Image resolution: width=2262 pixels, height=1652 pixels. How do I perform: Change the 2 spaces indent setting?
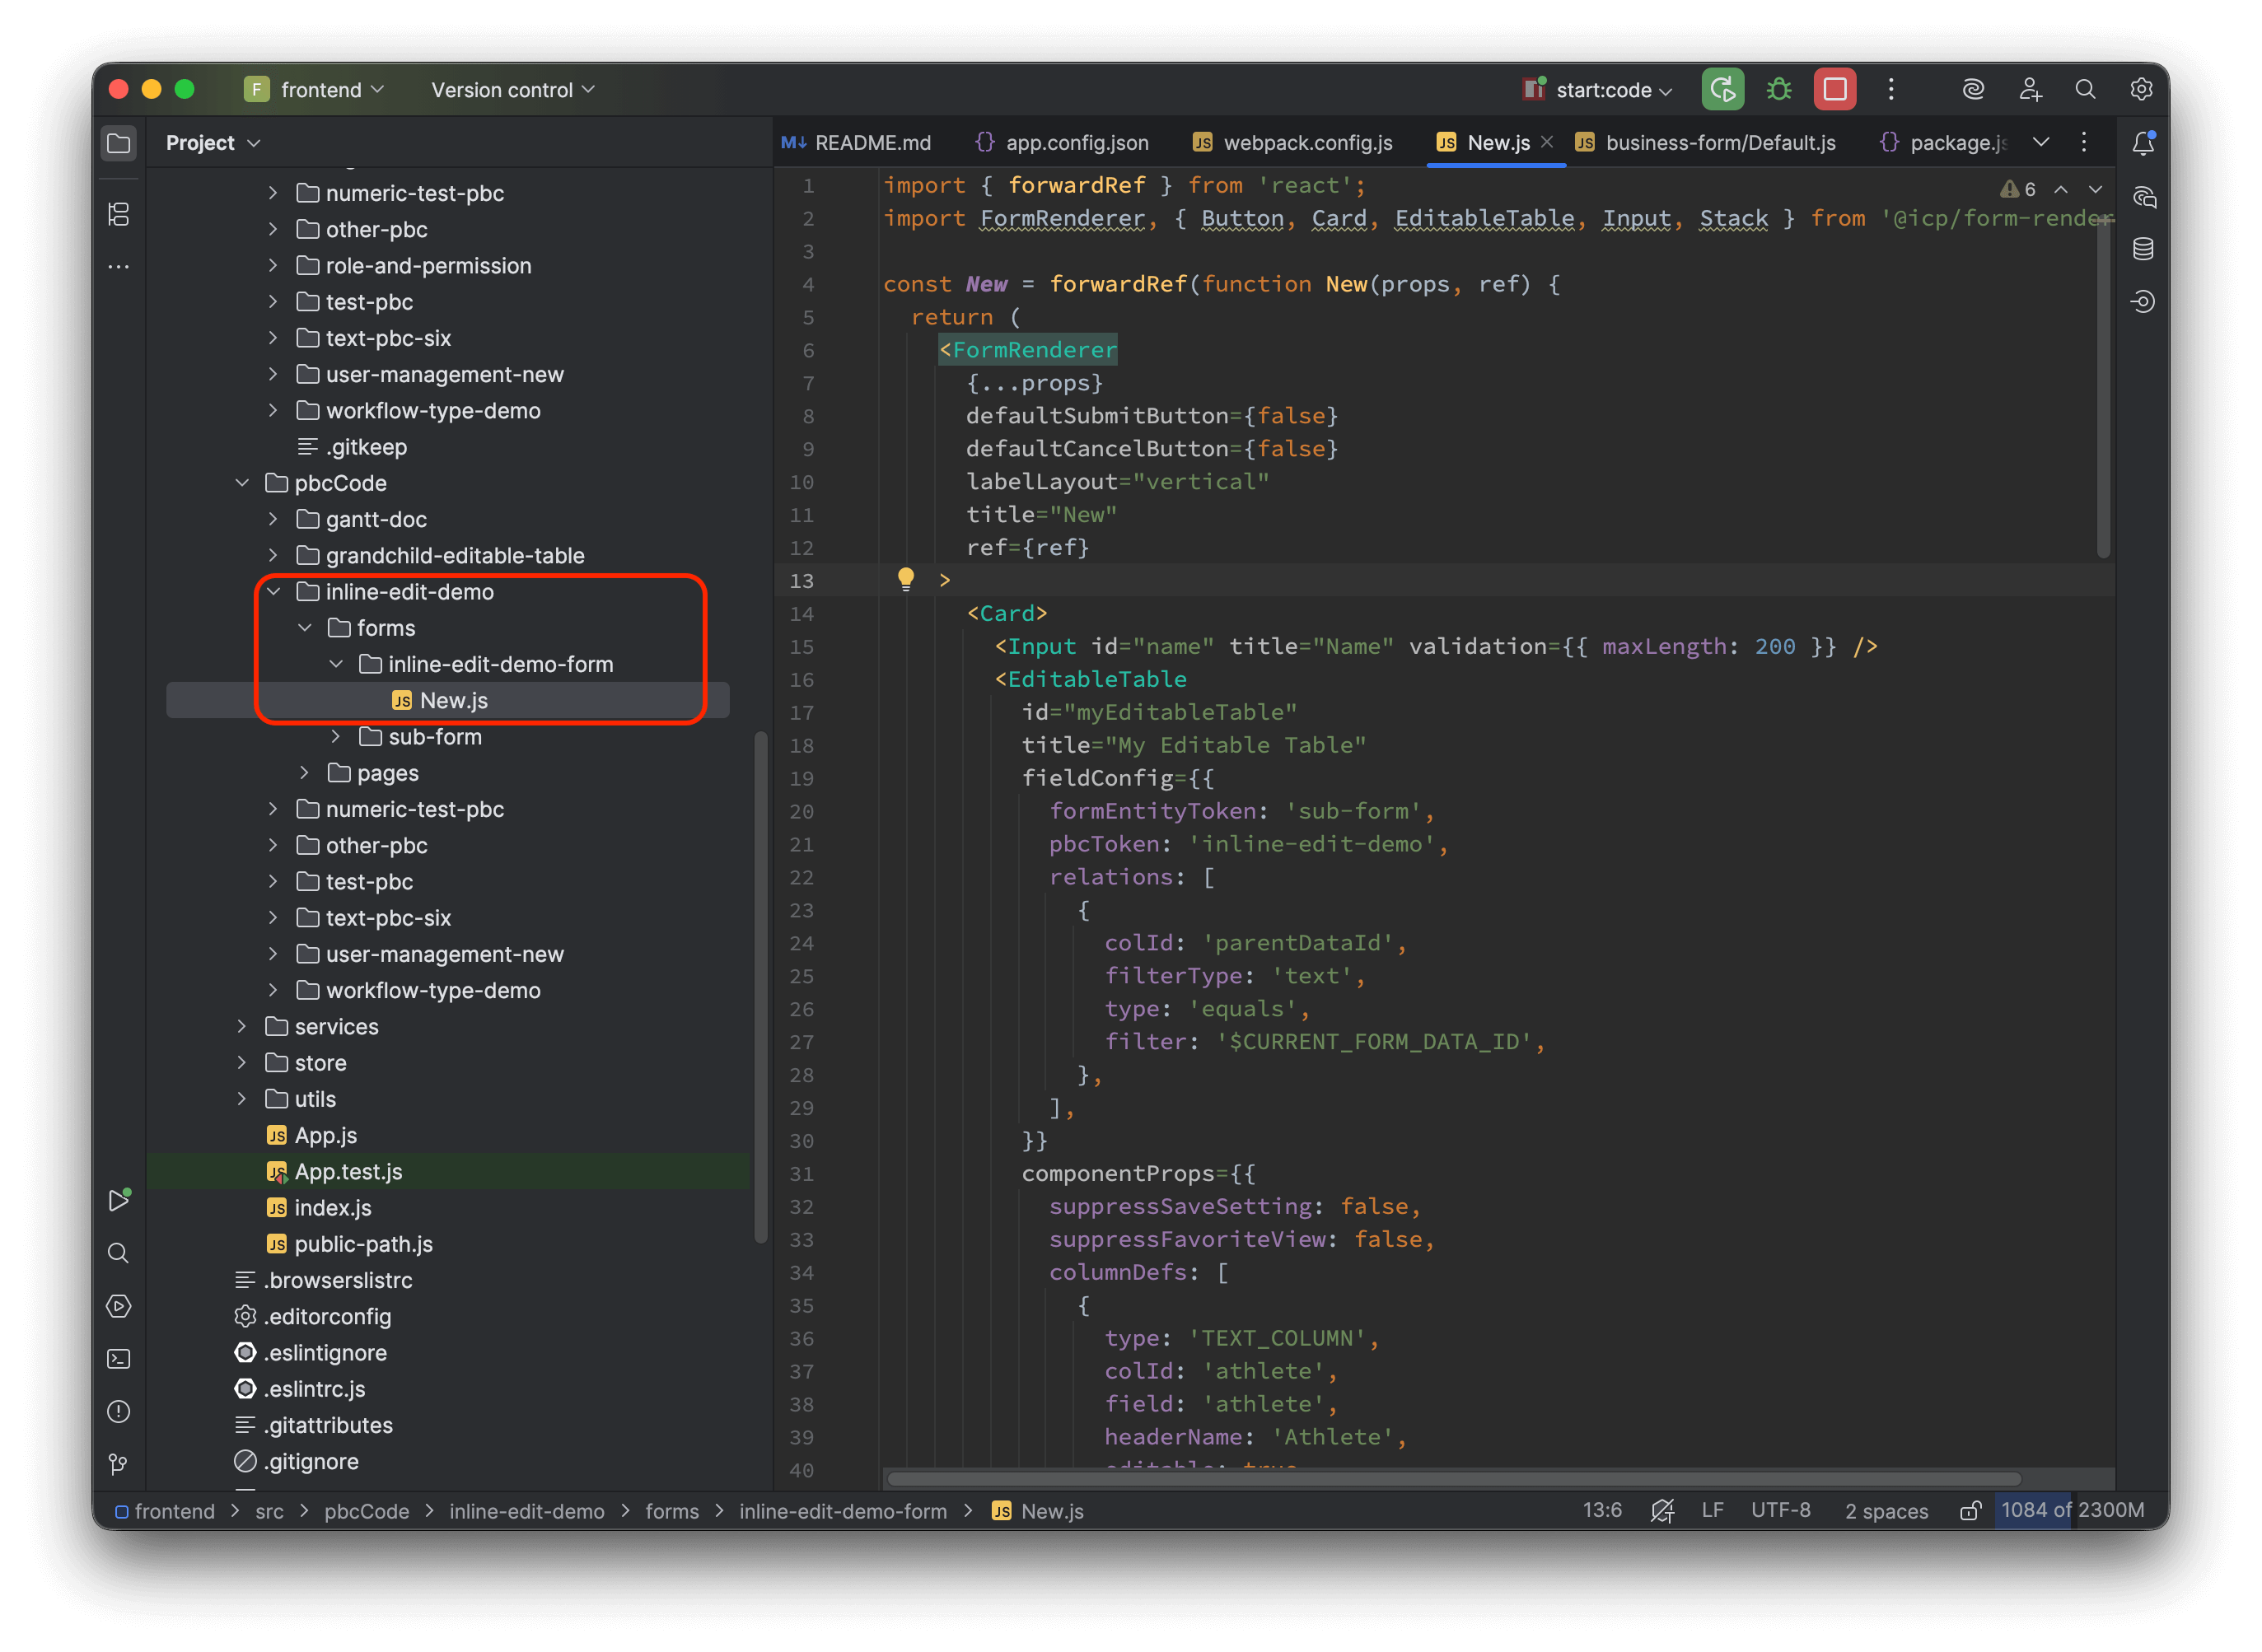[x=1886, y=1510]
